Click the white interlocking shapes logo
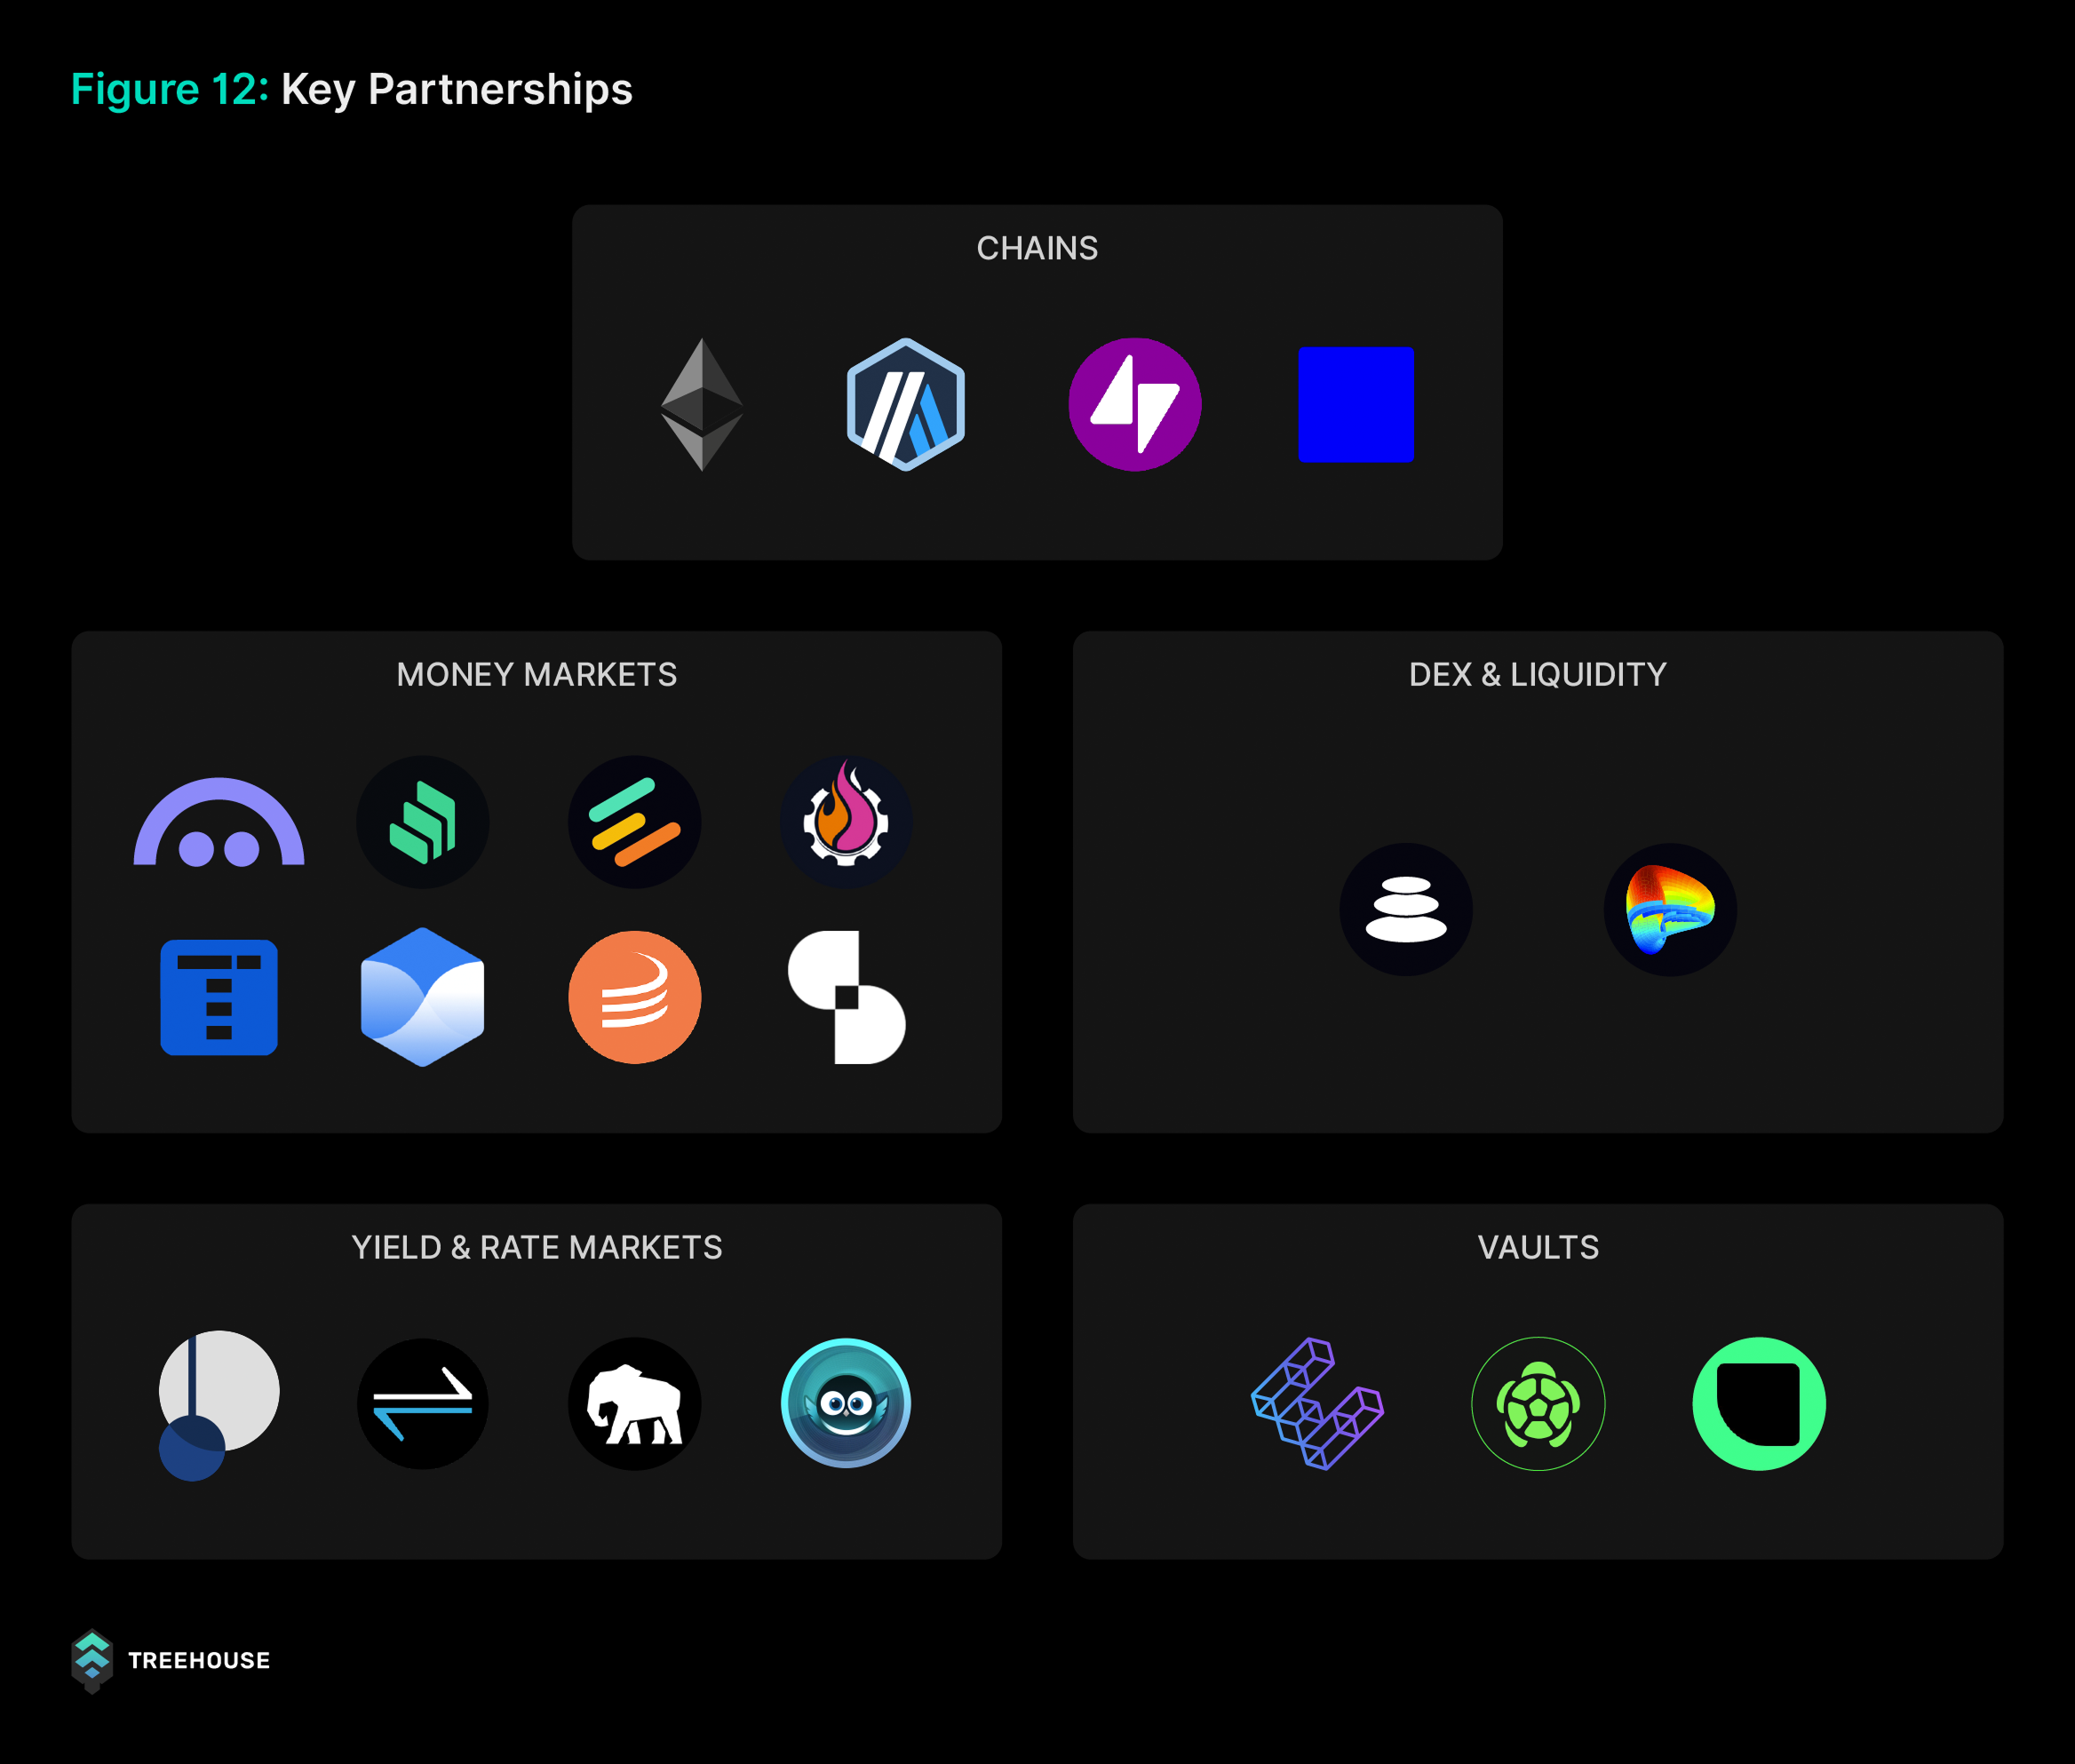The height and width of the screenshot is (1764, 2075). (x=846, y=997)
